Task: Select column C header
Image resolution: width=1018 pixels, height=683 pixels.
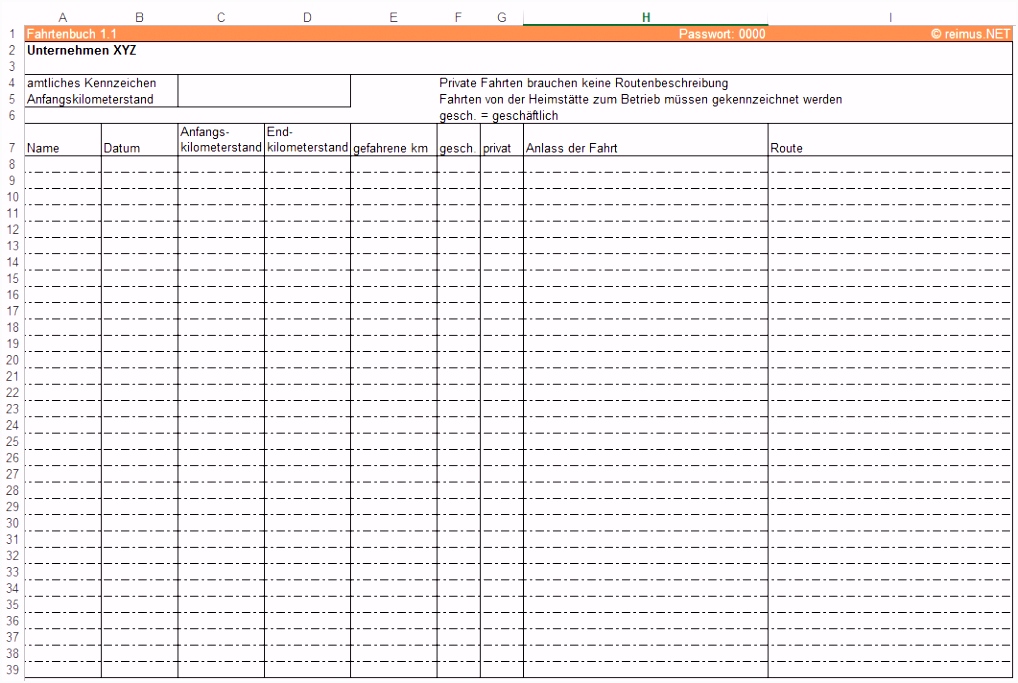Action: (x=221, y=18)
